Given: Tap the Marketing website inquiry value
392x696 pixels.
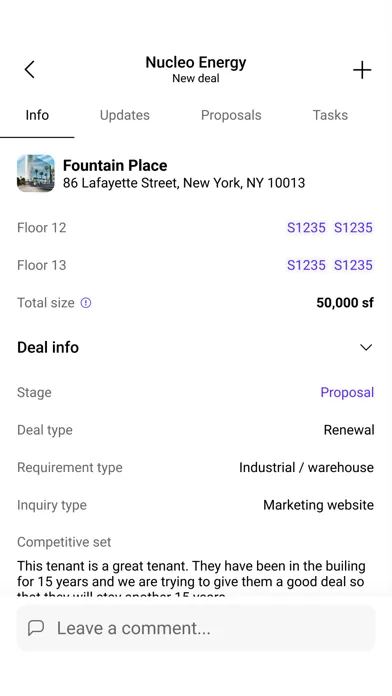Looking at the screenshot, I should (318, 505).
